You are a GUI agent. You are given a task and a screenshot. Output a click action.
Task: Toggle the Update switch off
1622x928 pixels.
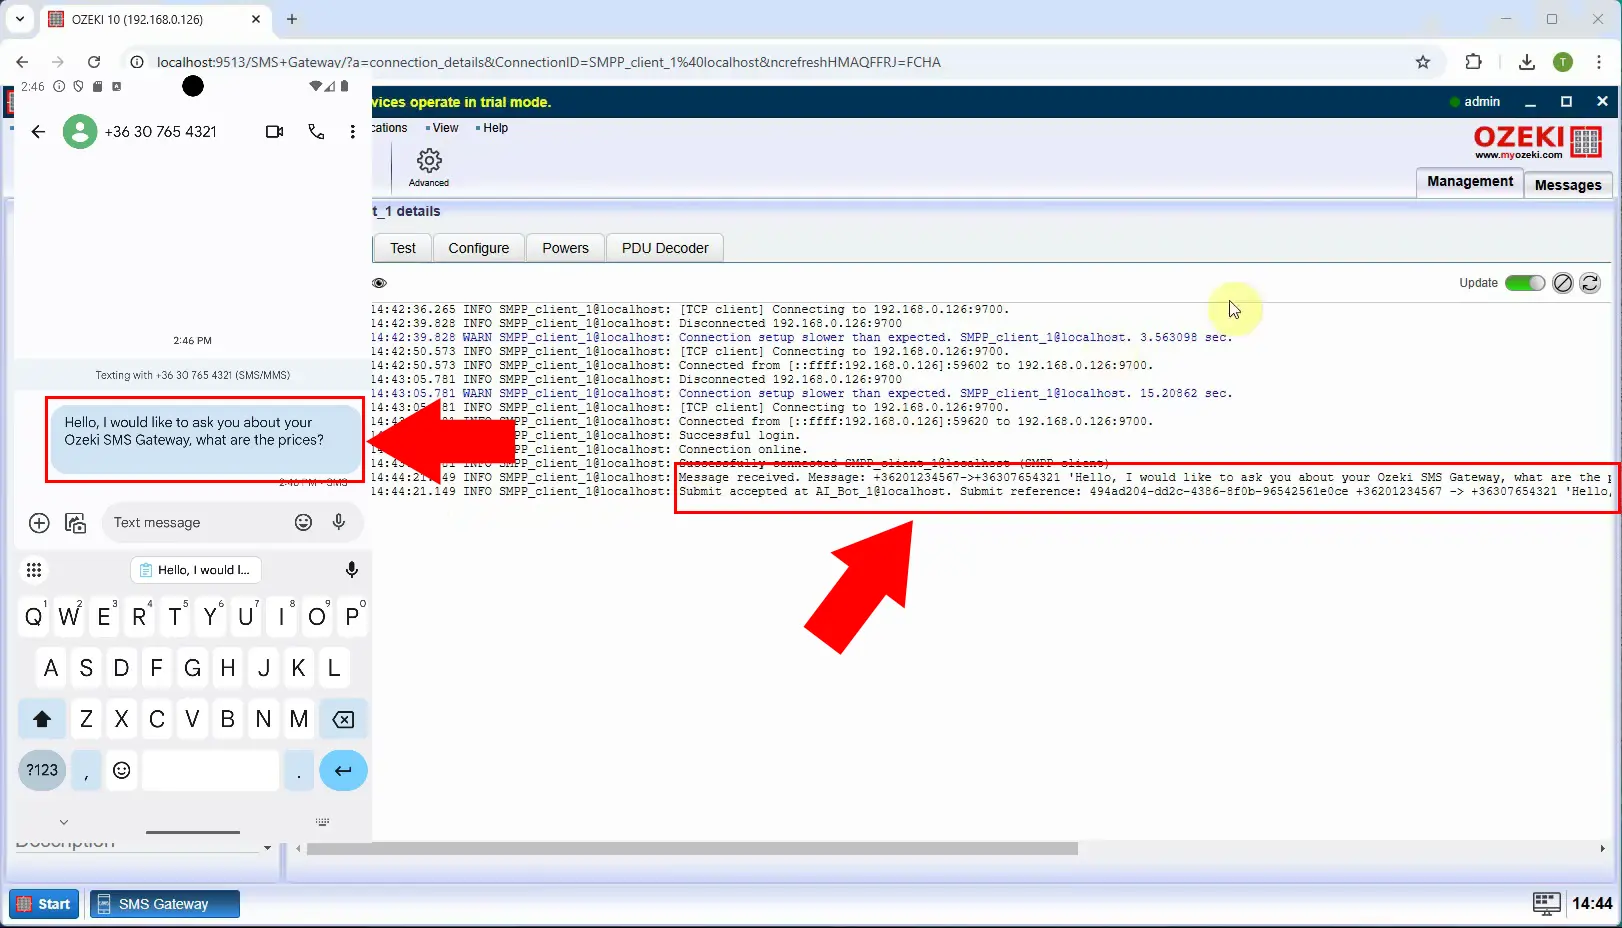1525,283
